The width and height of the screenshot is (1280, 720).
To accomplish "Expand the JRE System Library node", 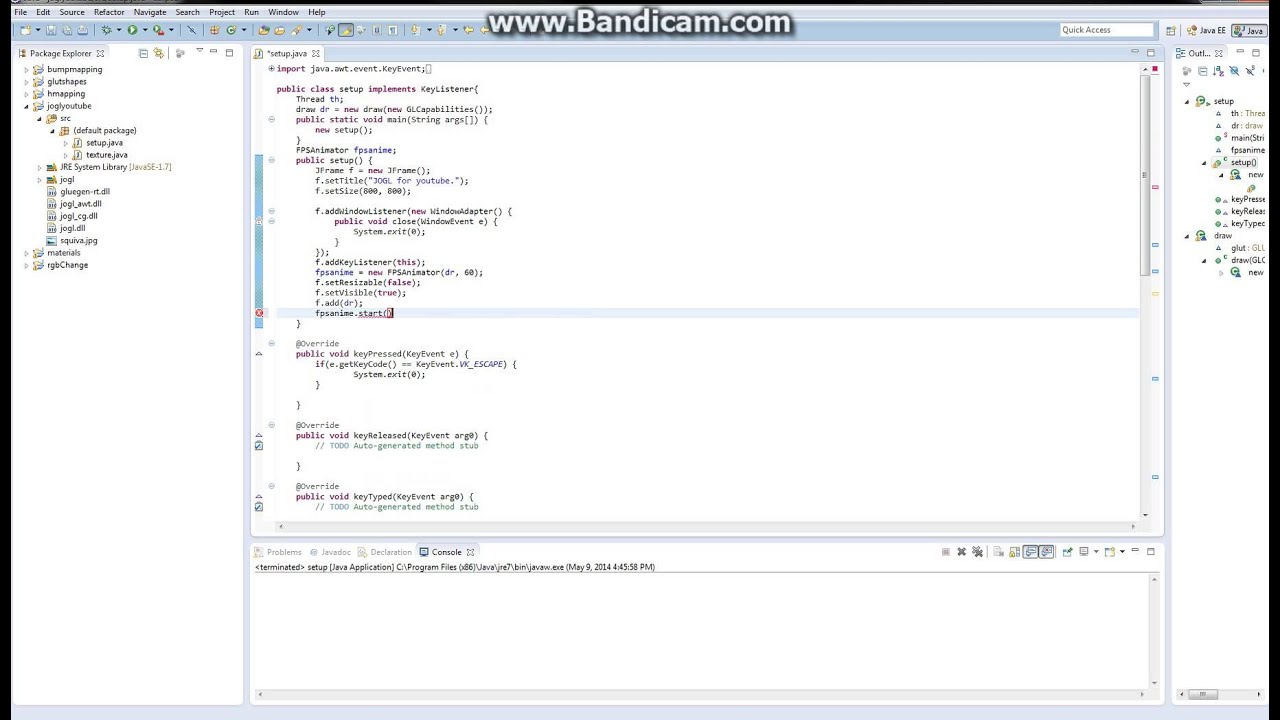I will [40, 167].
